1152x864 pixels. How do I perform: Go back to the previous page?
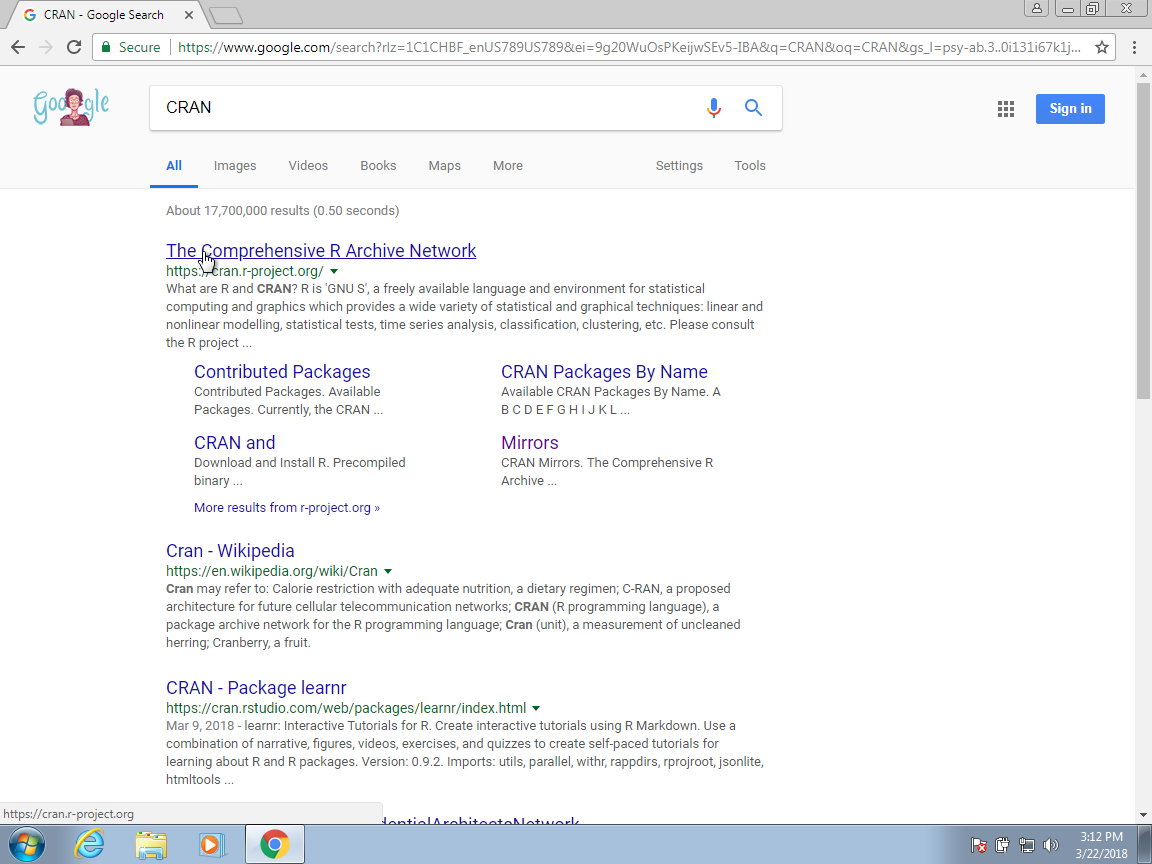18,47
